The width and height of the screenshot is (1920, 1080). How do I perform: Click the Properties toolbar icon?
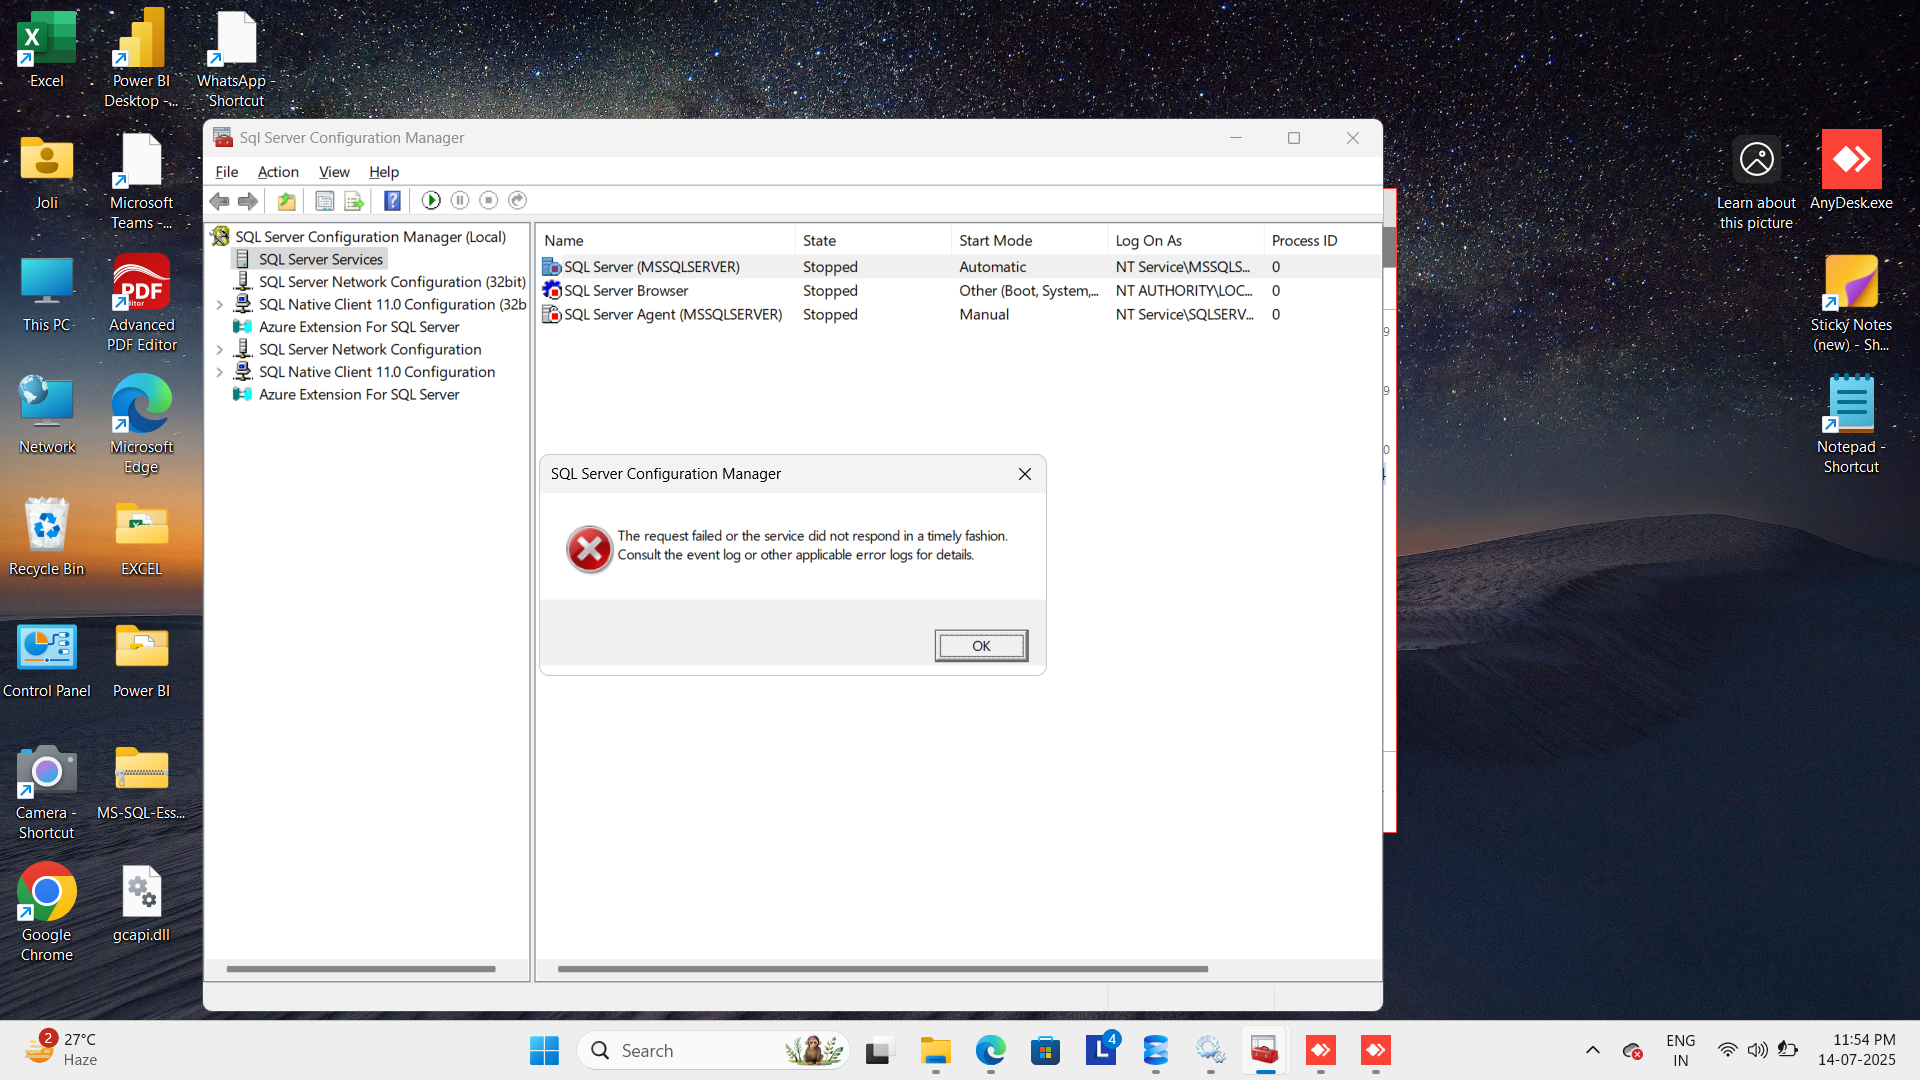pyautogui.click(x=324, y=201)
